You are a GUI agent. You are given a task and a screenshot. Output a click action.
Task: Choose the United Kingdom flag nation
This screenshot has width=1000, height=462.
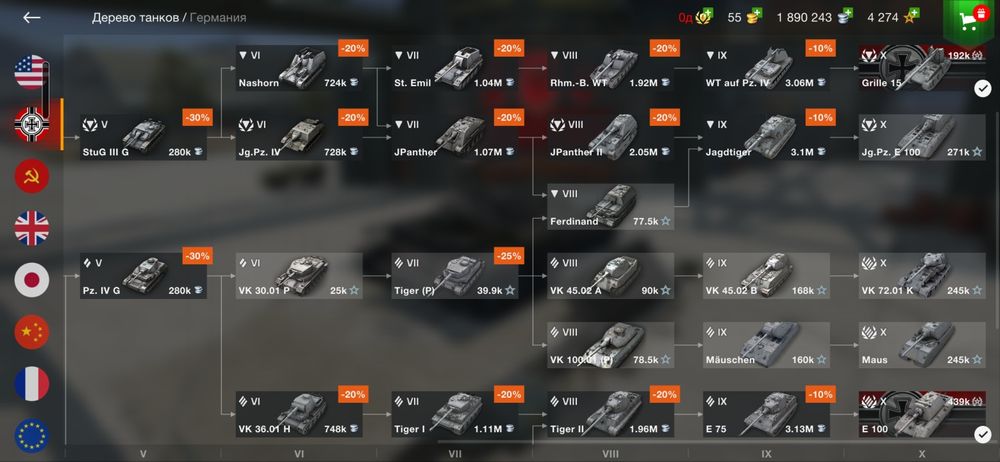click(x=31, y=228)
